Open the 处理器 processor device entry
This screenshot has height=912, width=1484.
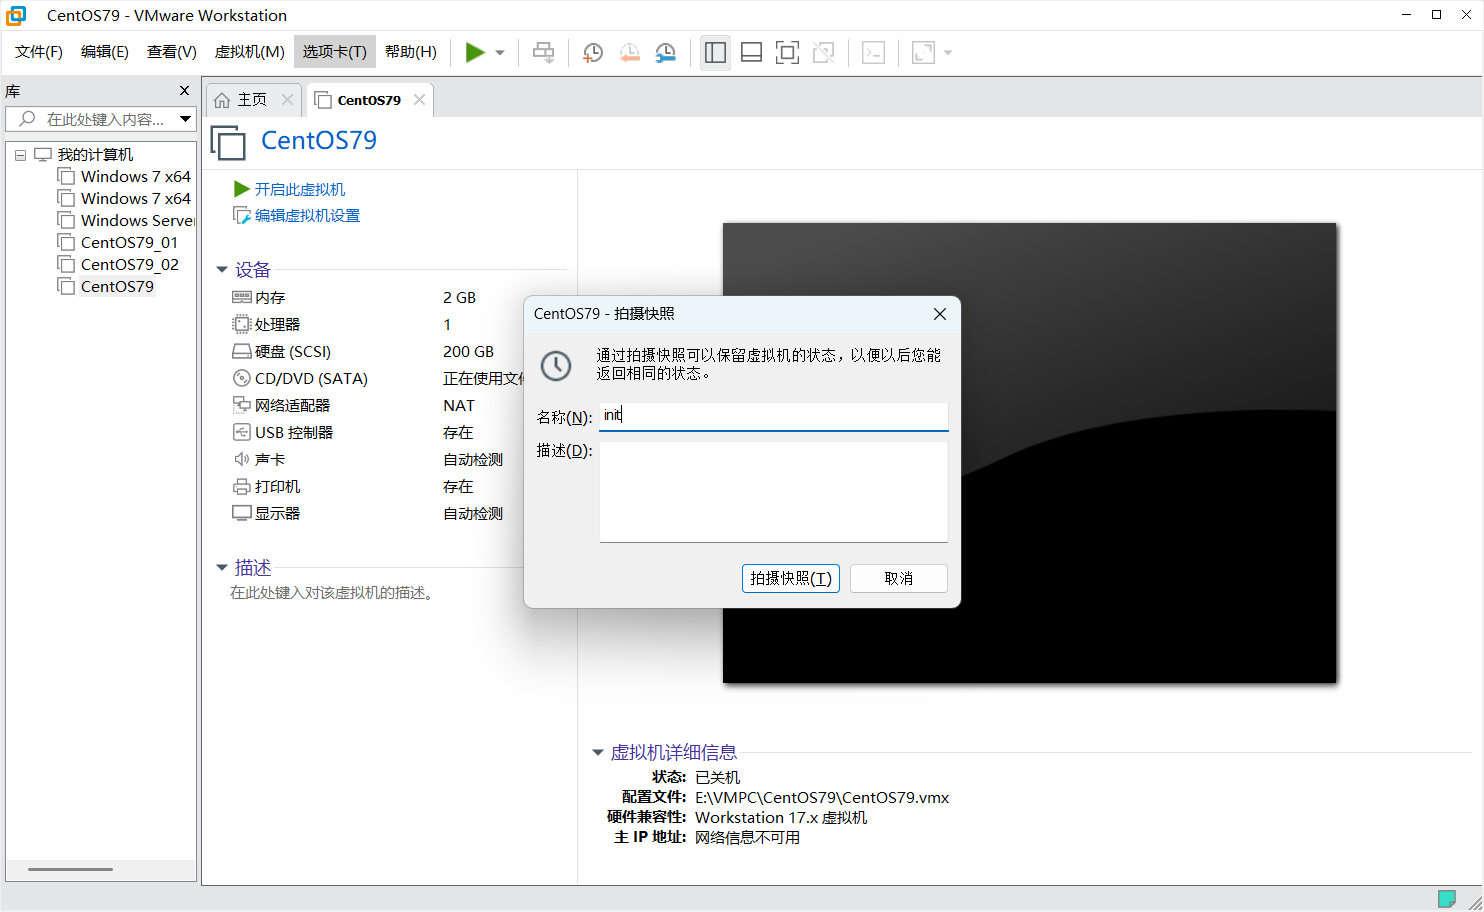(x=266, y=325)
